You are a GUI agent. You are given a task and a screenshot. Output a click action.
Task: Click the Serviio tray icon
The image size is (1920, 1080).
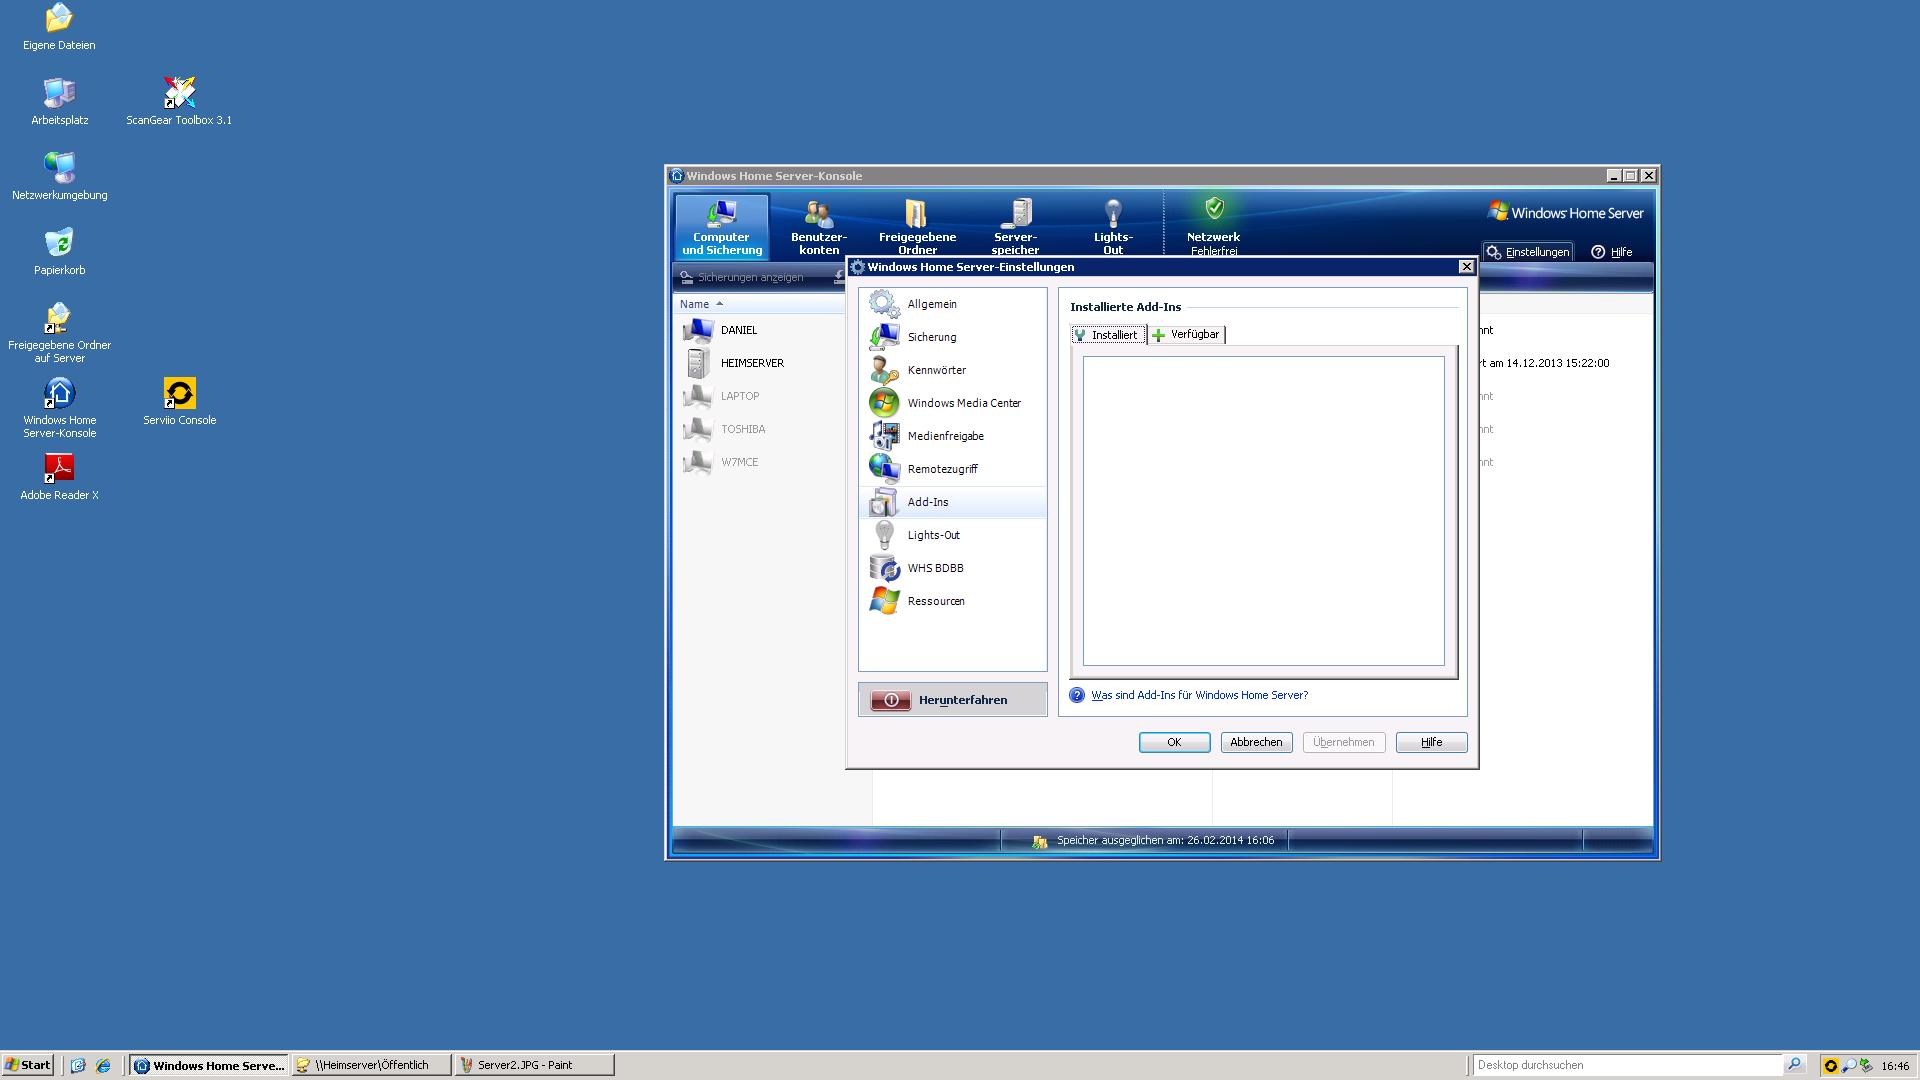(1831, 1066)
